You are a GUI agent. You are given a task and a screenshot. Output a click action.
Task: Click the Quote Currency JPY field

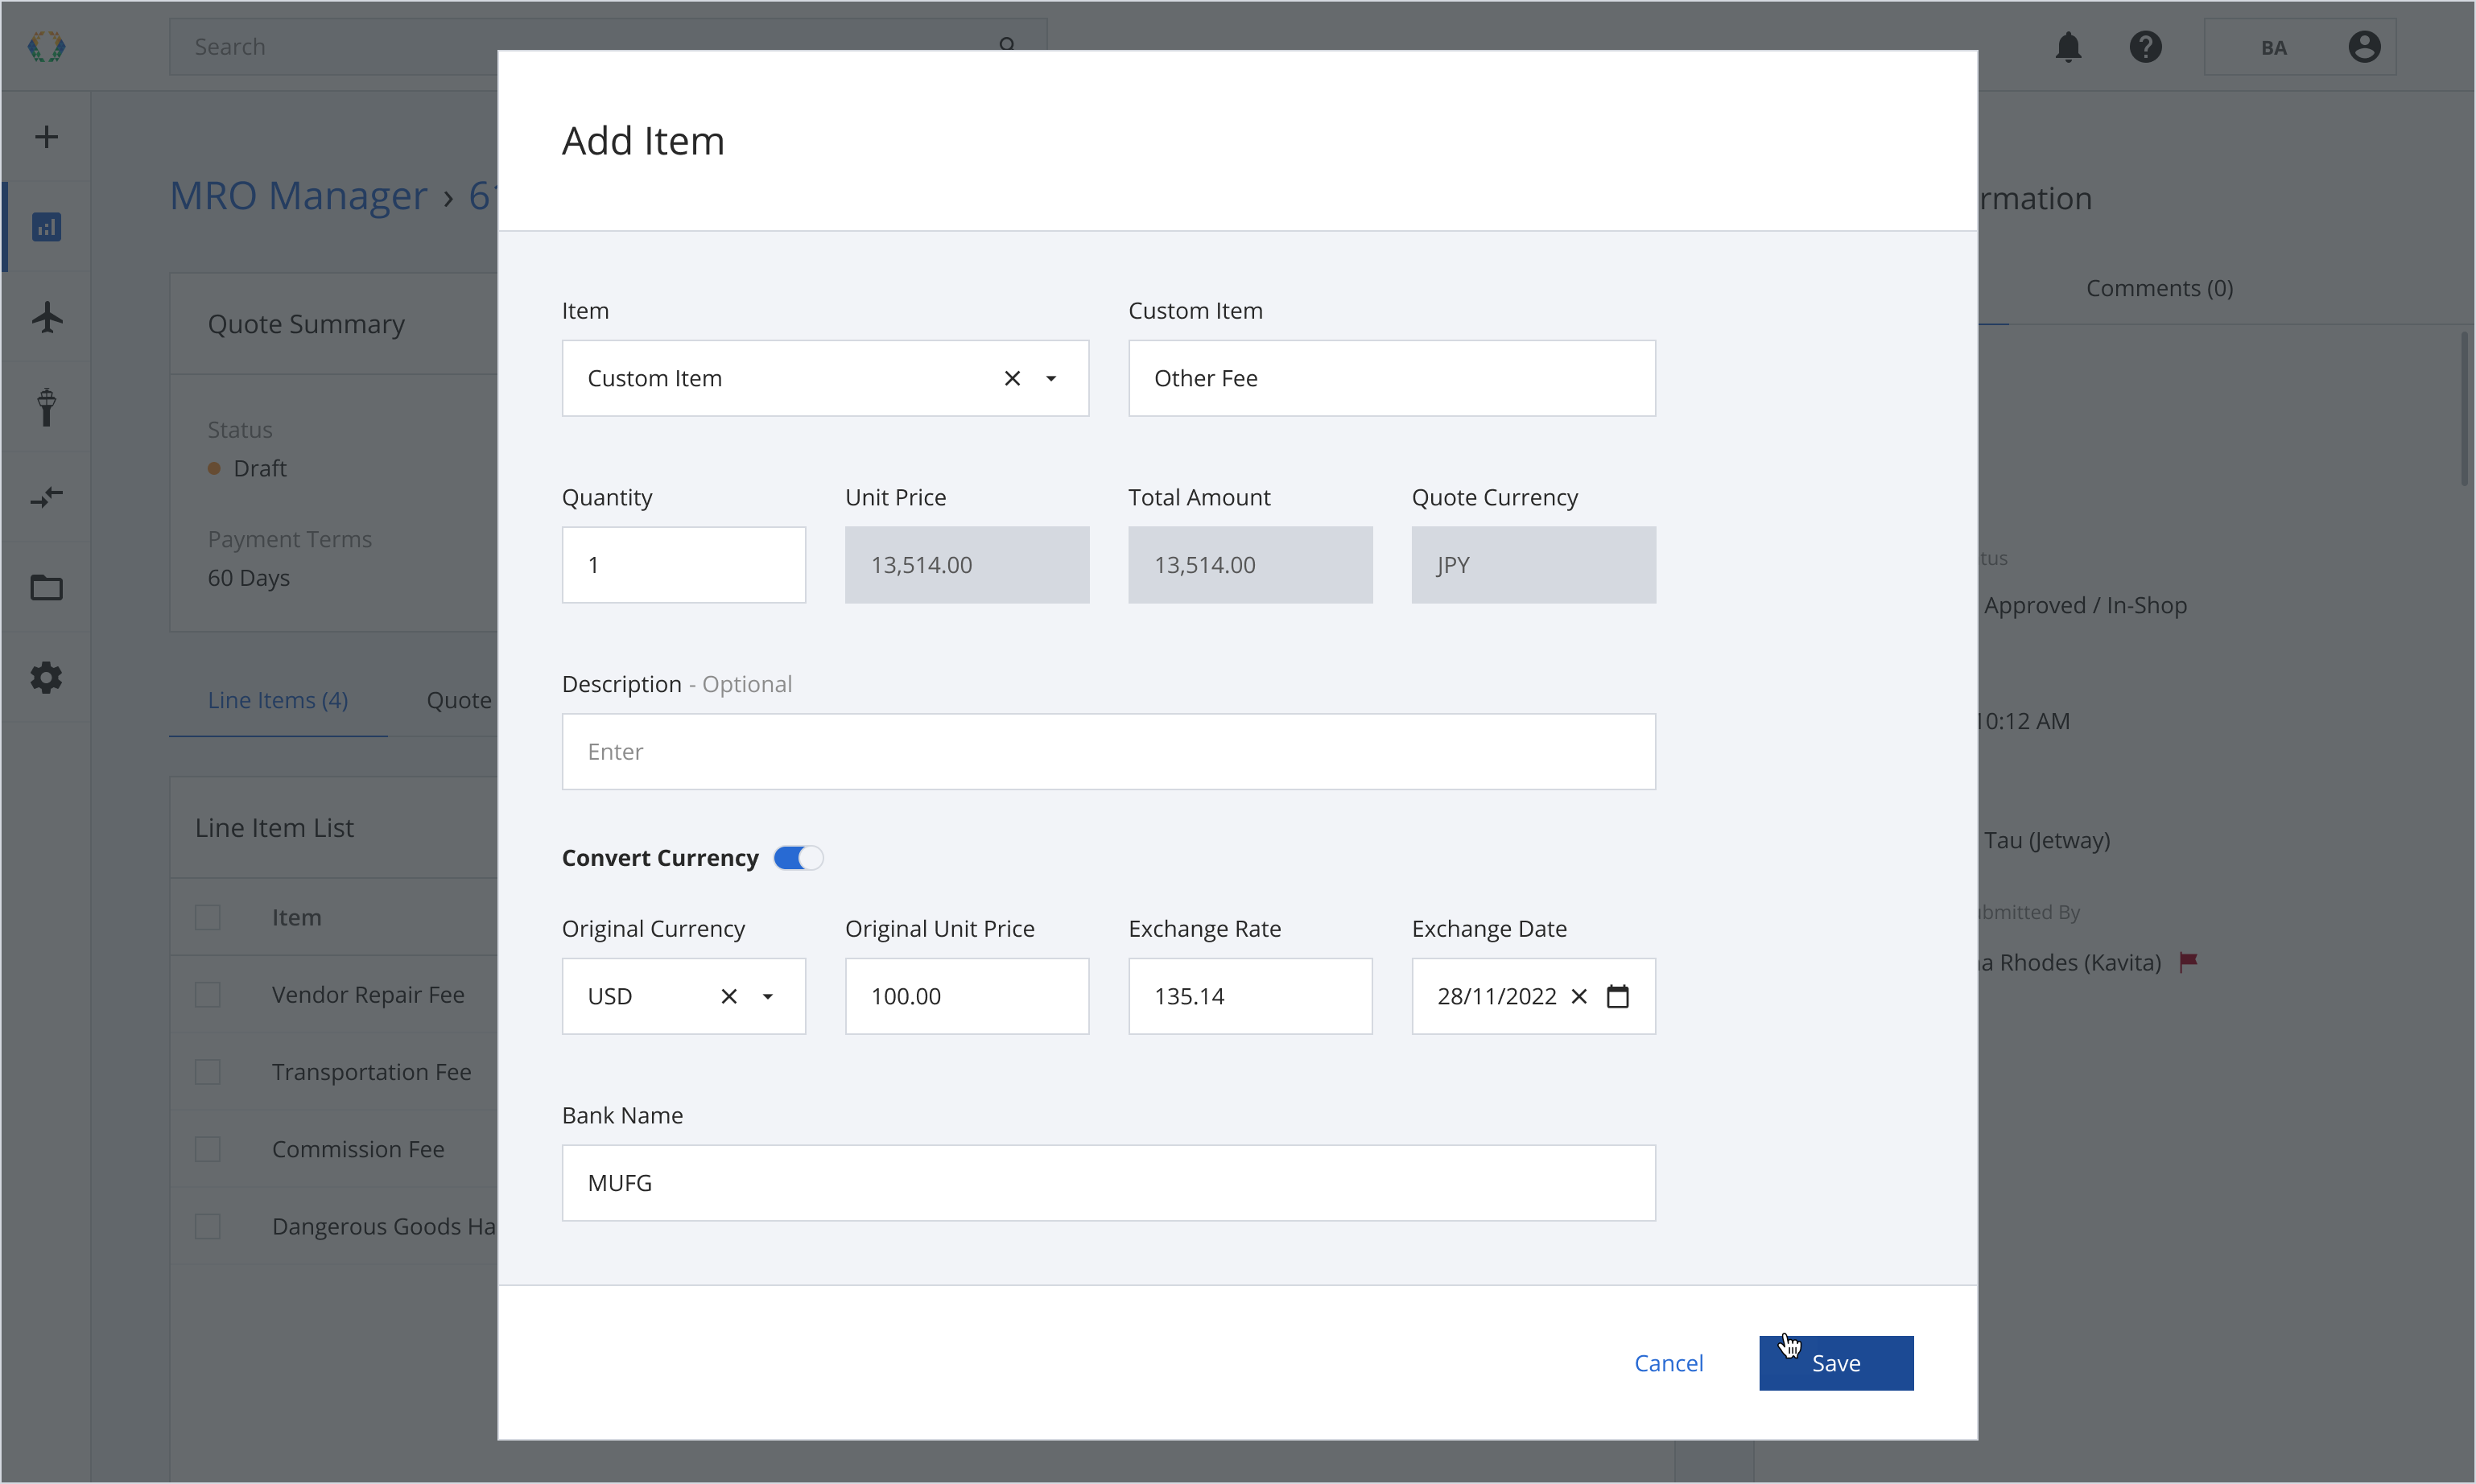click(x=1533, y=565)
